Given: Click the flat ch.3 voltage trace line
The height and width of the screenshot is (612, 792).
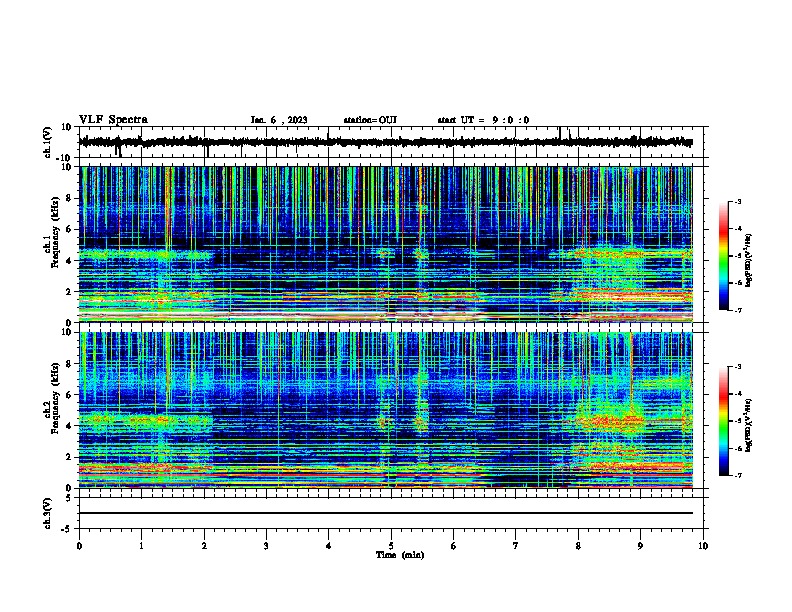Looking at the screenshot, I should [386, 513].
